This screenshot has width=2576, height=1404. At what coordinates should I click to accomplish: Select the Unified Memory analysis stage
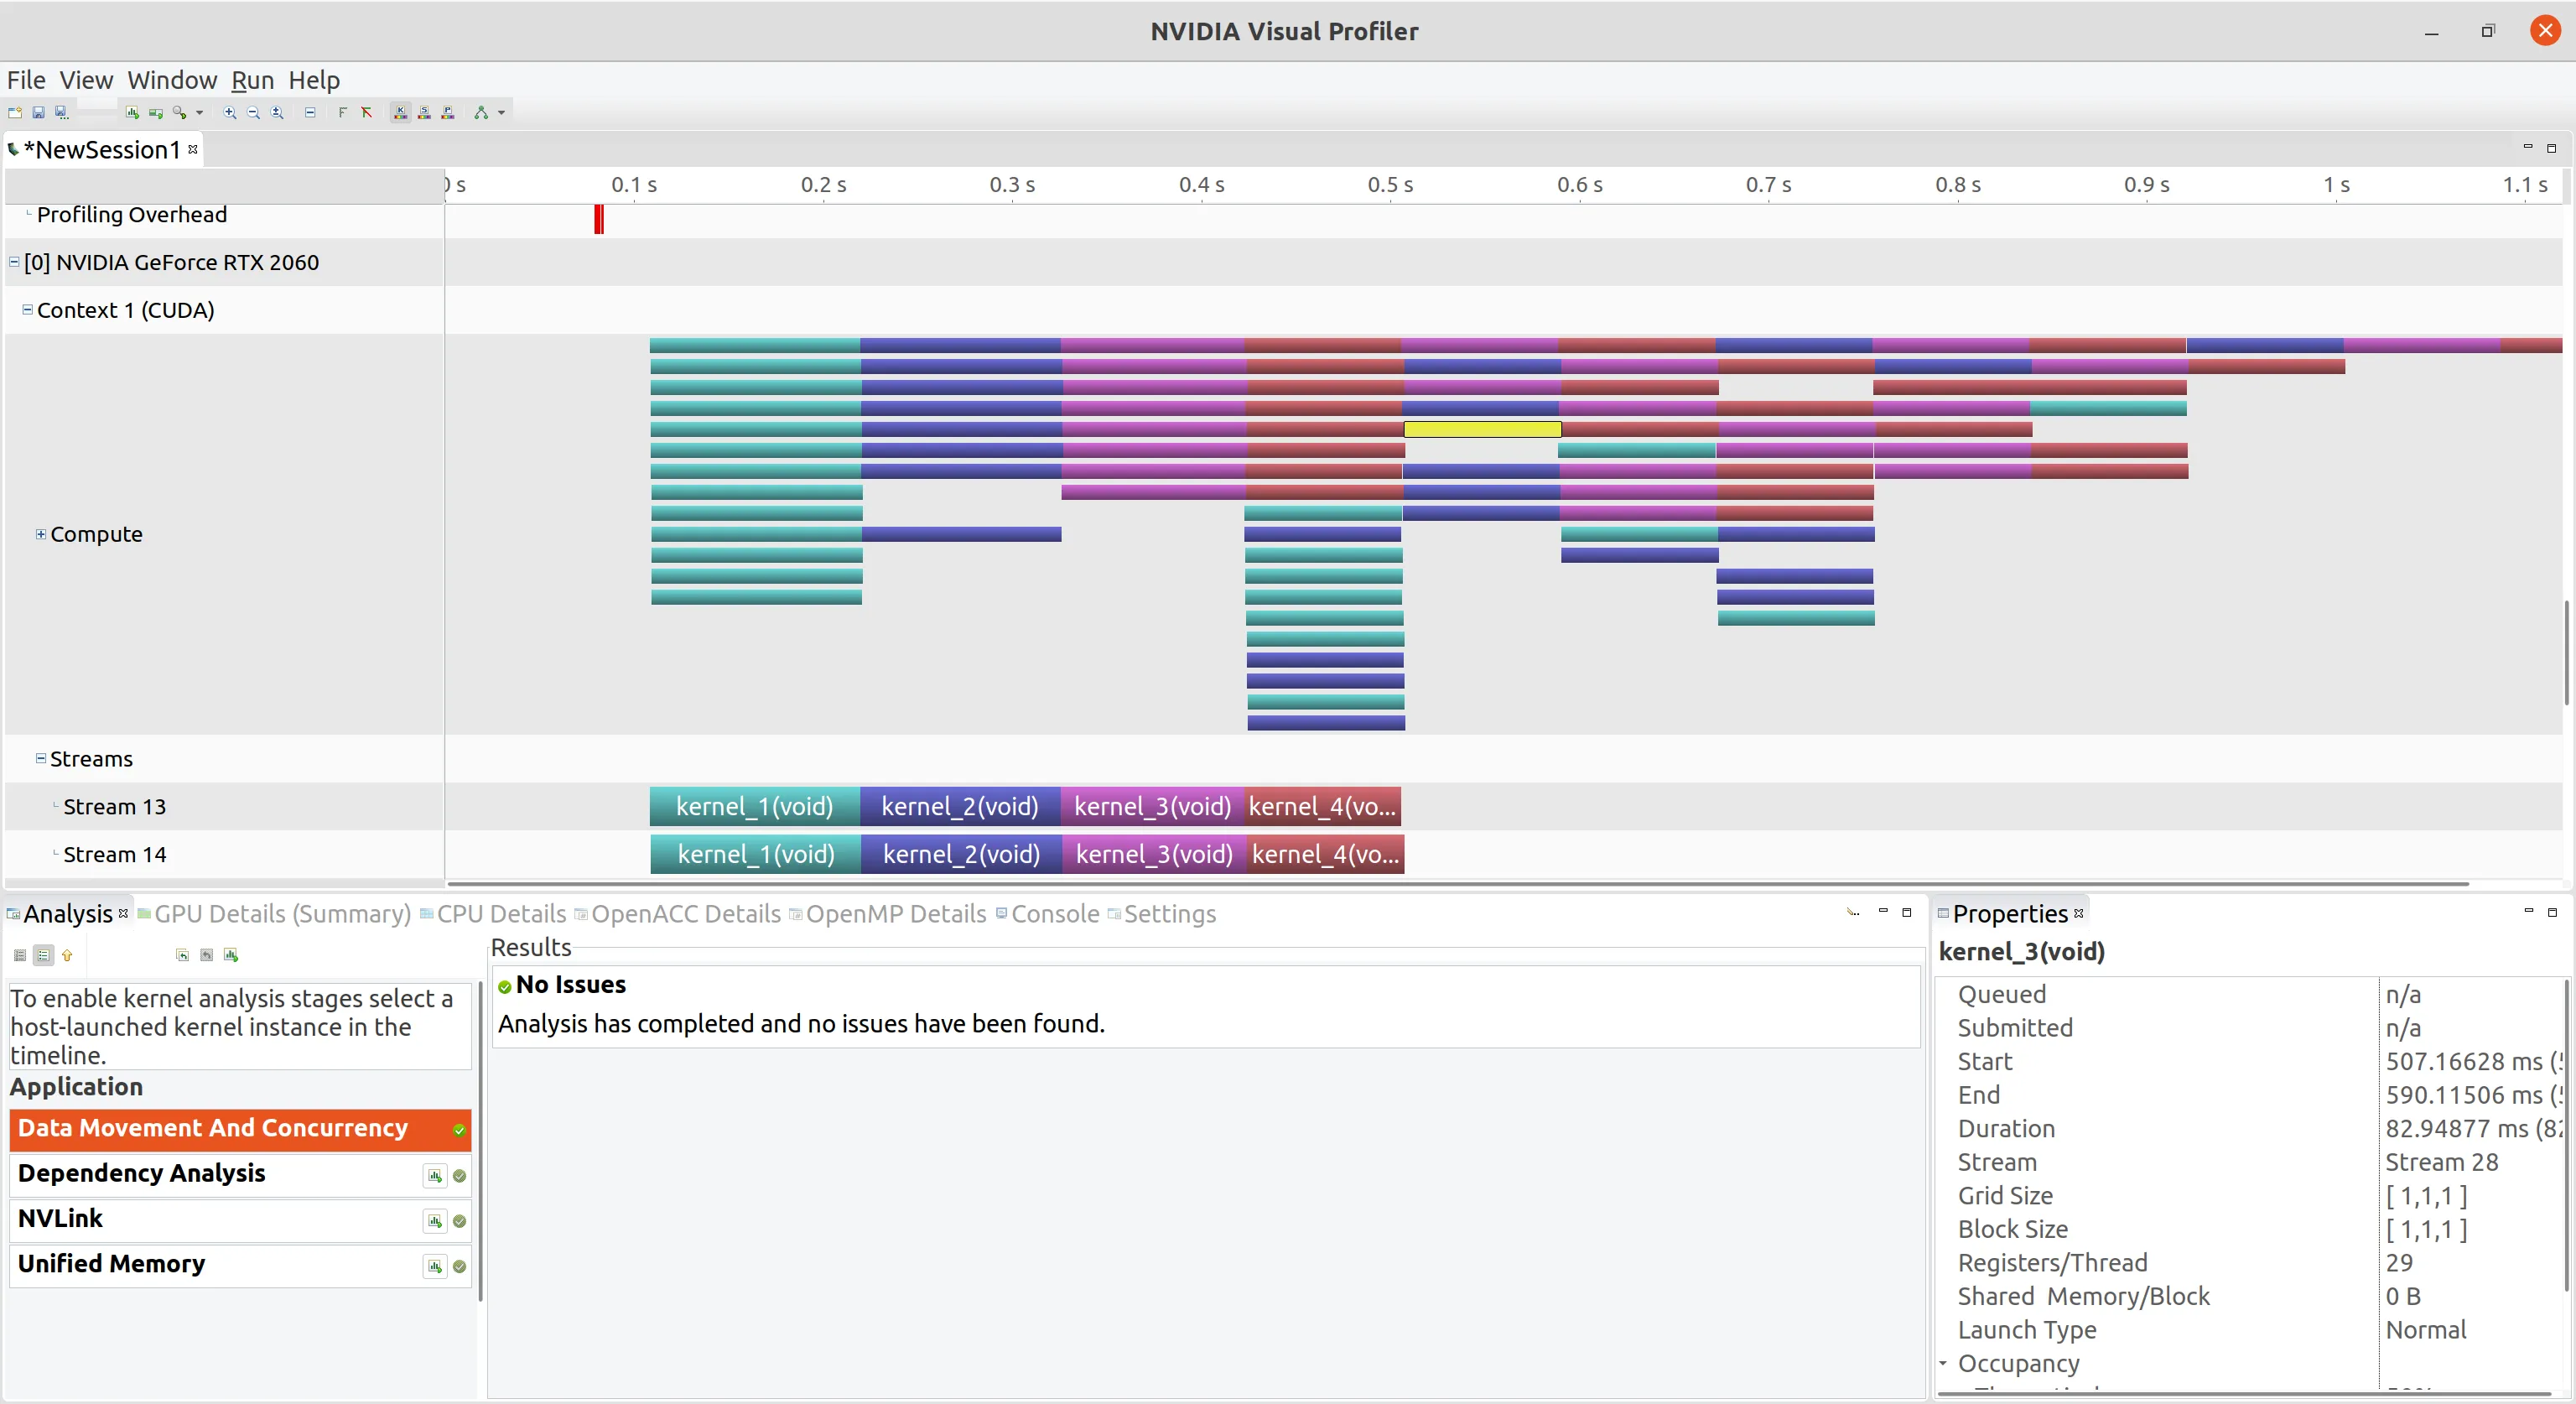pos(240,1265)
